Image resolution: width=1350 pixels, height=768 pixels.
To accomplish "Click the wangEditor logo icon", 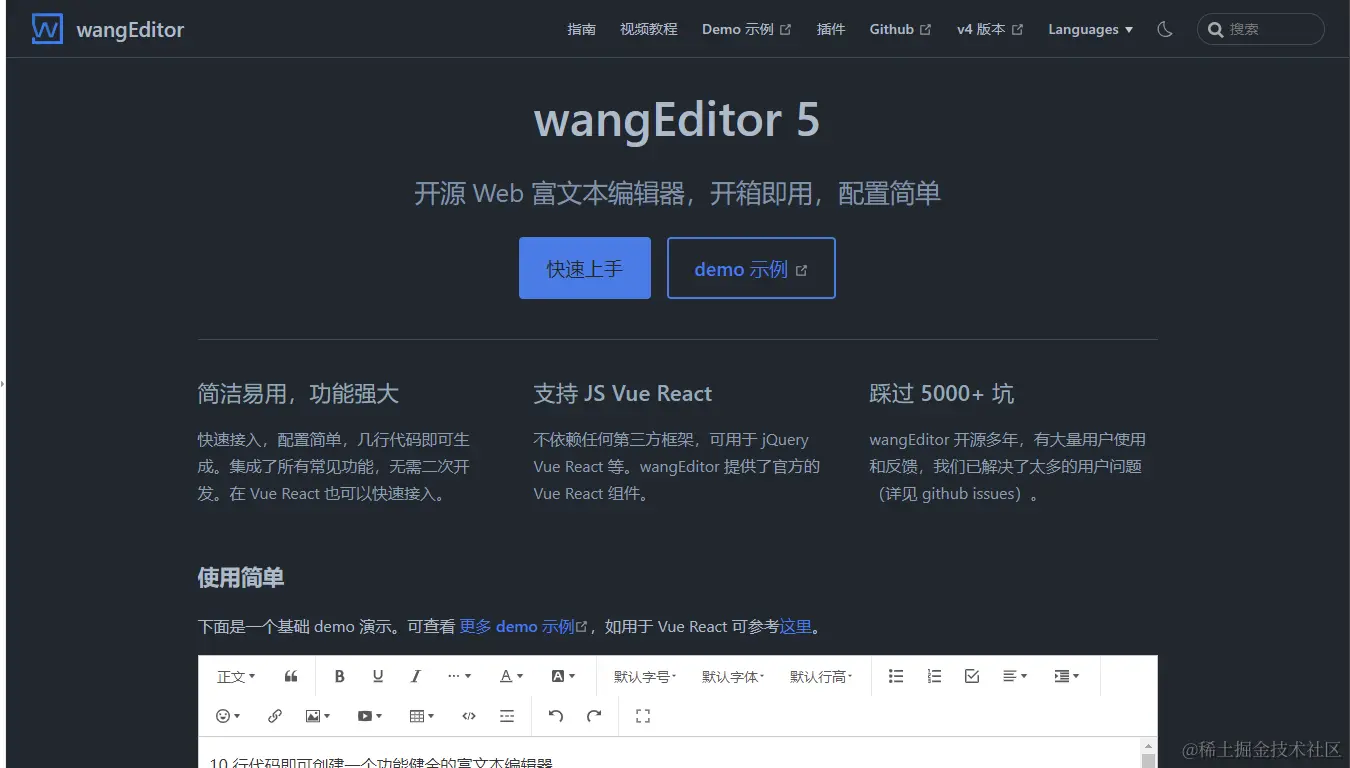I will point(47,29).
